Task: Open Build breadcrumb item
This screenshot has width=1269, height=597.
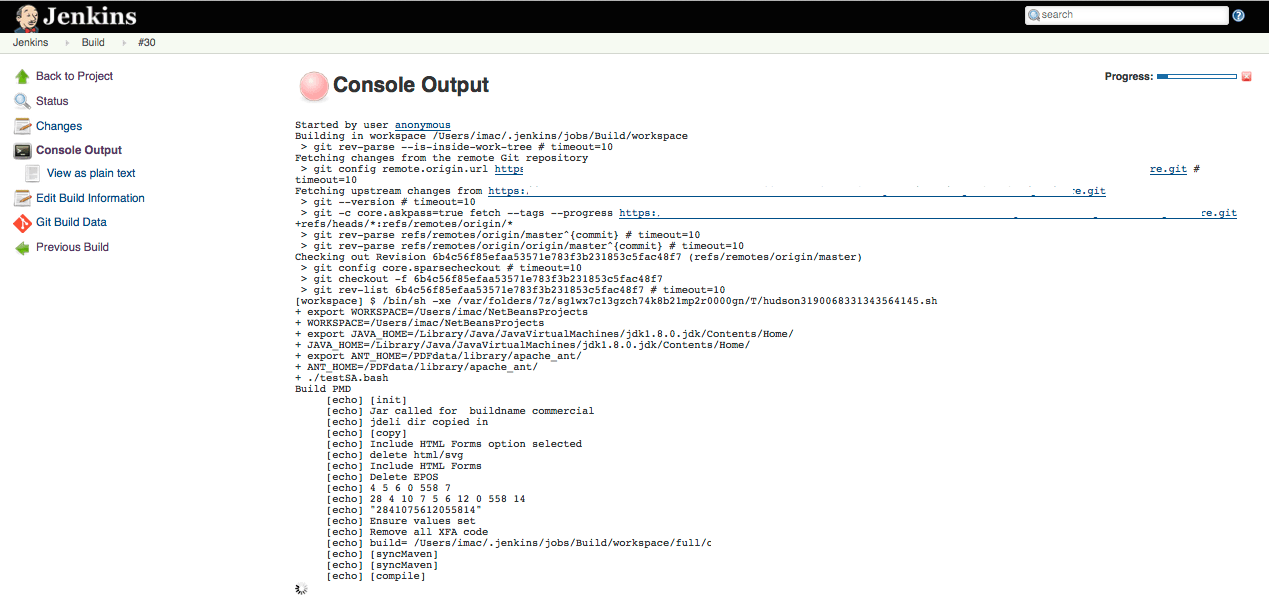Action: tap(93, 43)
